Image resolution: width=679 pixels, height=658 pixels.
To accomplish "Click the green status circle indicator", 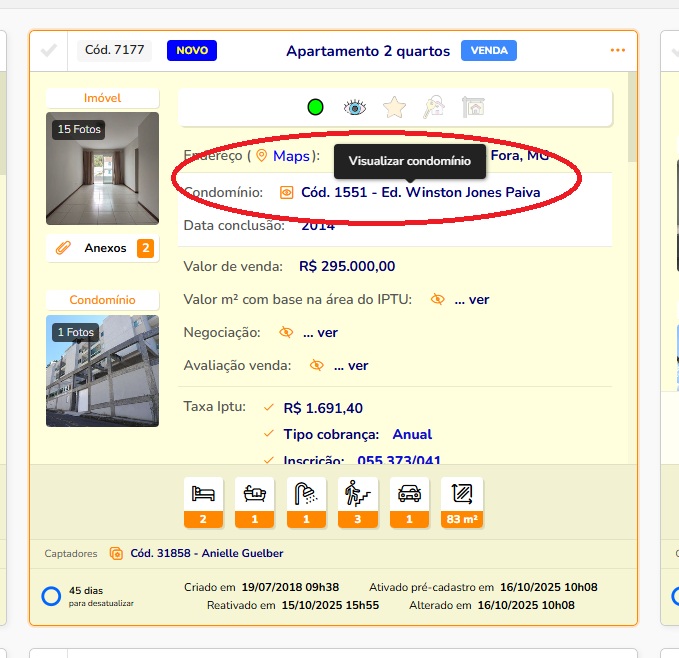I will 315,107.
